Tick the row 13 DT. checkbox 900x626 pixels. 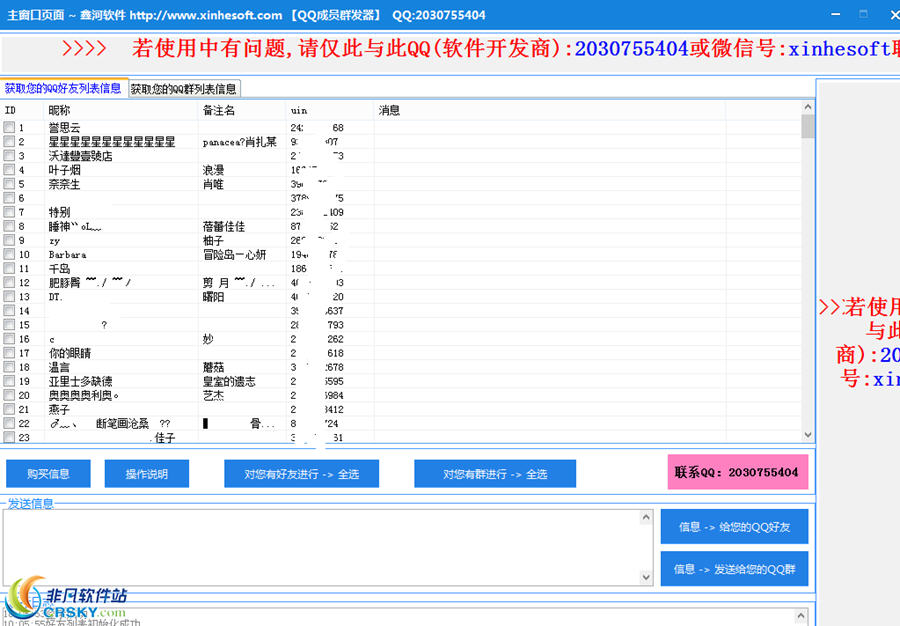[x=9, y=296]
